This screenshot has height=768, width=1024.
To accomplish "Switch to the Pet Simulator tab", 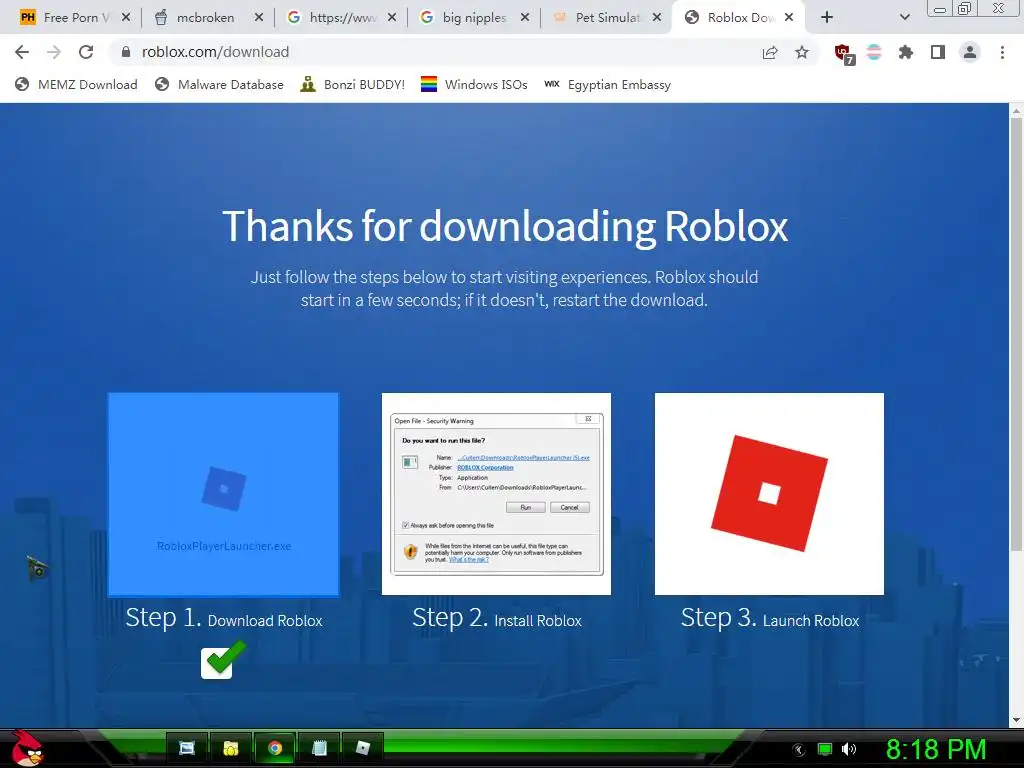I will tap(607, 18).
